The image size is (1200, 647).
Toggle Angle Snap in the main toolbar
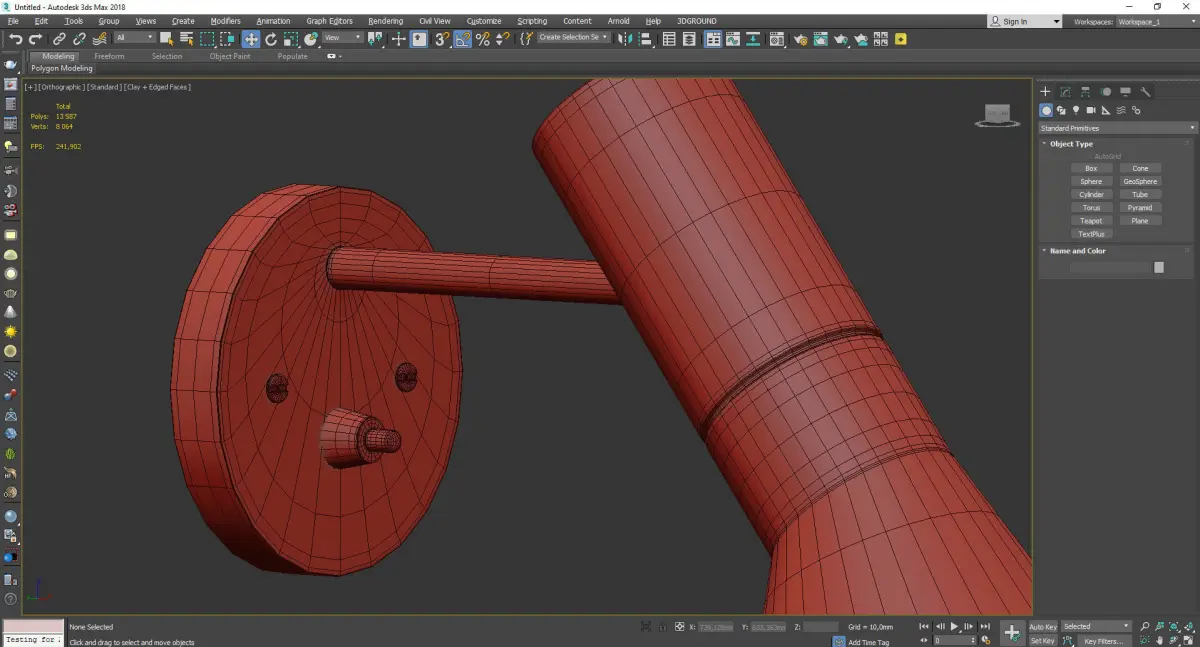click(x=462, y=39)
